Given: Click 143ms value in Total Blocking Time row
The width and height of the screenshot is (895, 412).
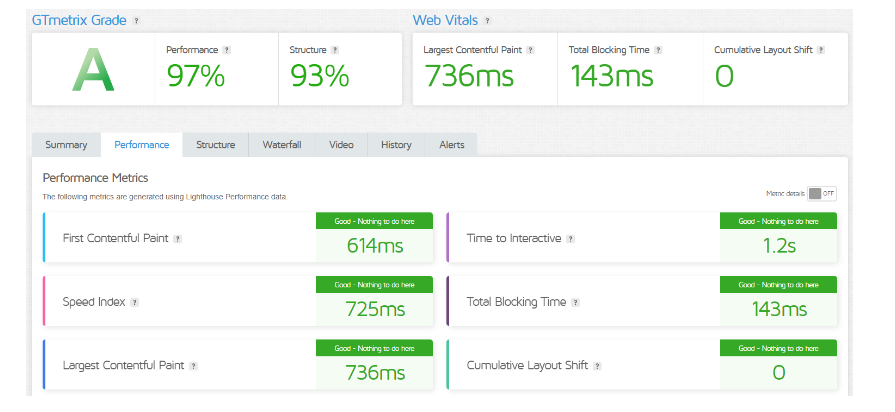Looking at the screenshot, I should coord(779,309).
